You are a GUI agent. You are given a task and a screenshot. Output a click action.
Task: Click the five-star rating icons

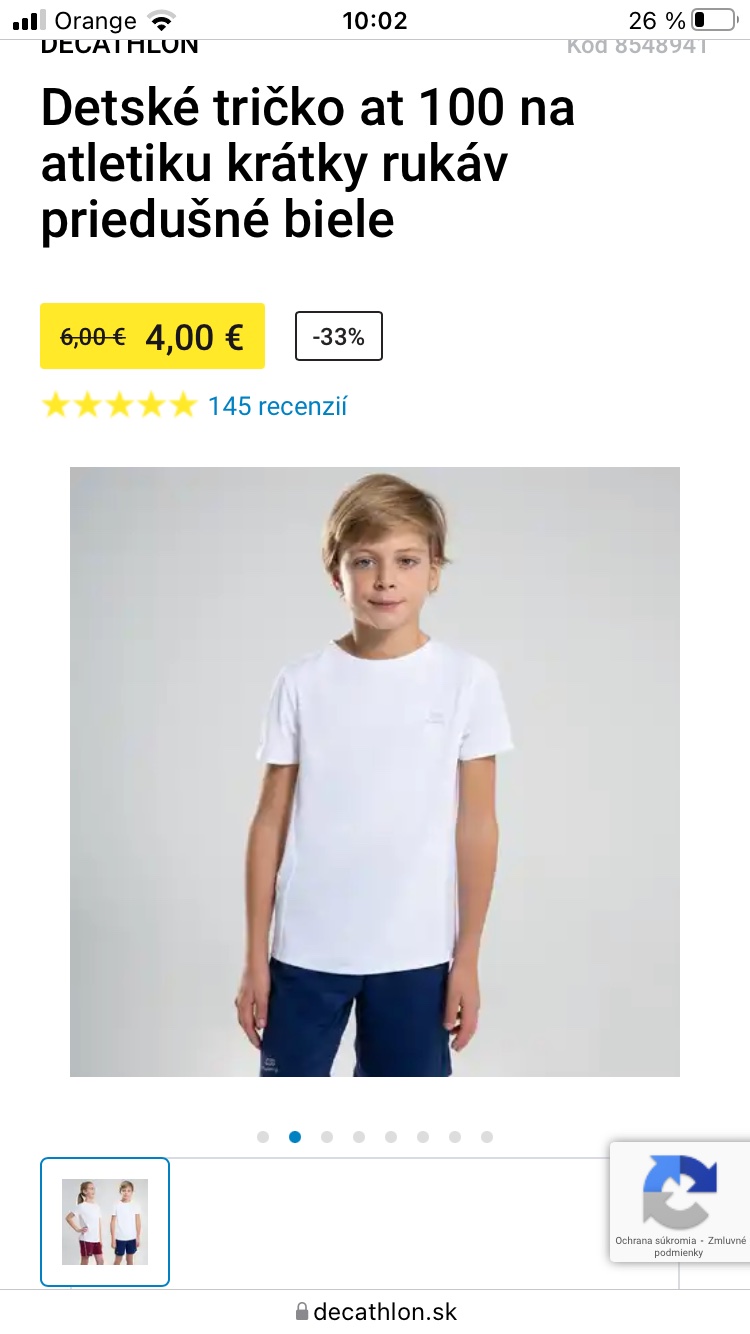click(119, 405)
